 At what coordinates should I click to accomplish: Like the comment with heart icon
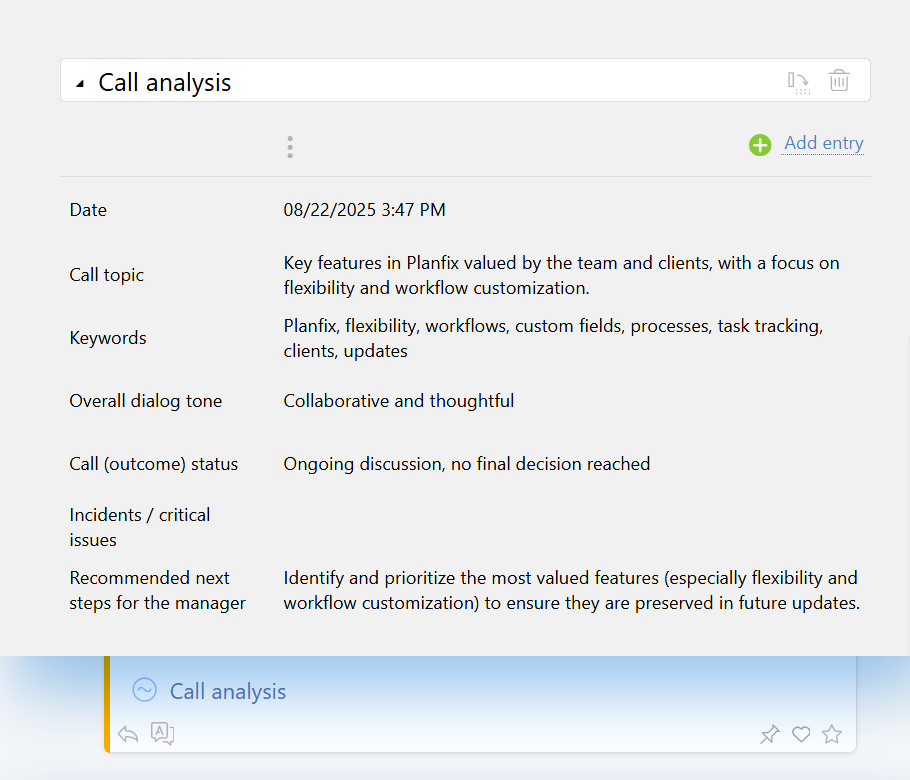tap(801, 734)
